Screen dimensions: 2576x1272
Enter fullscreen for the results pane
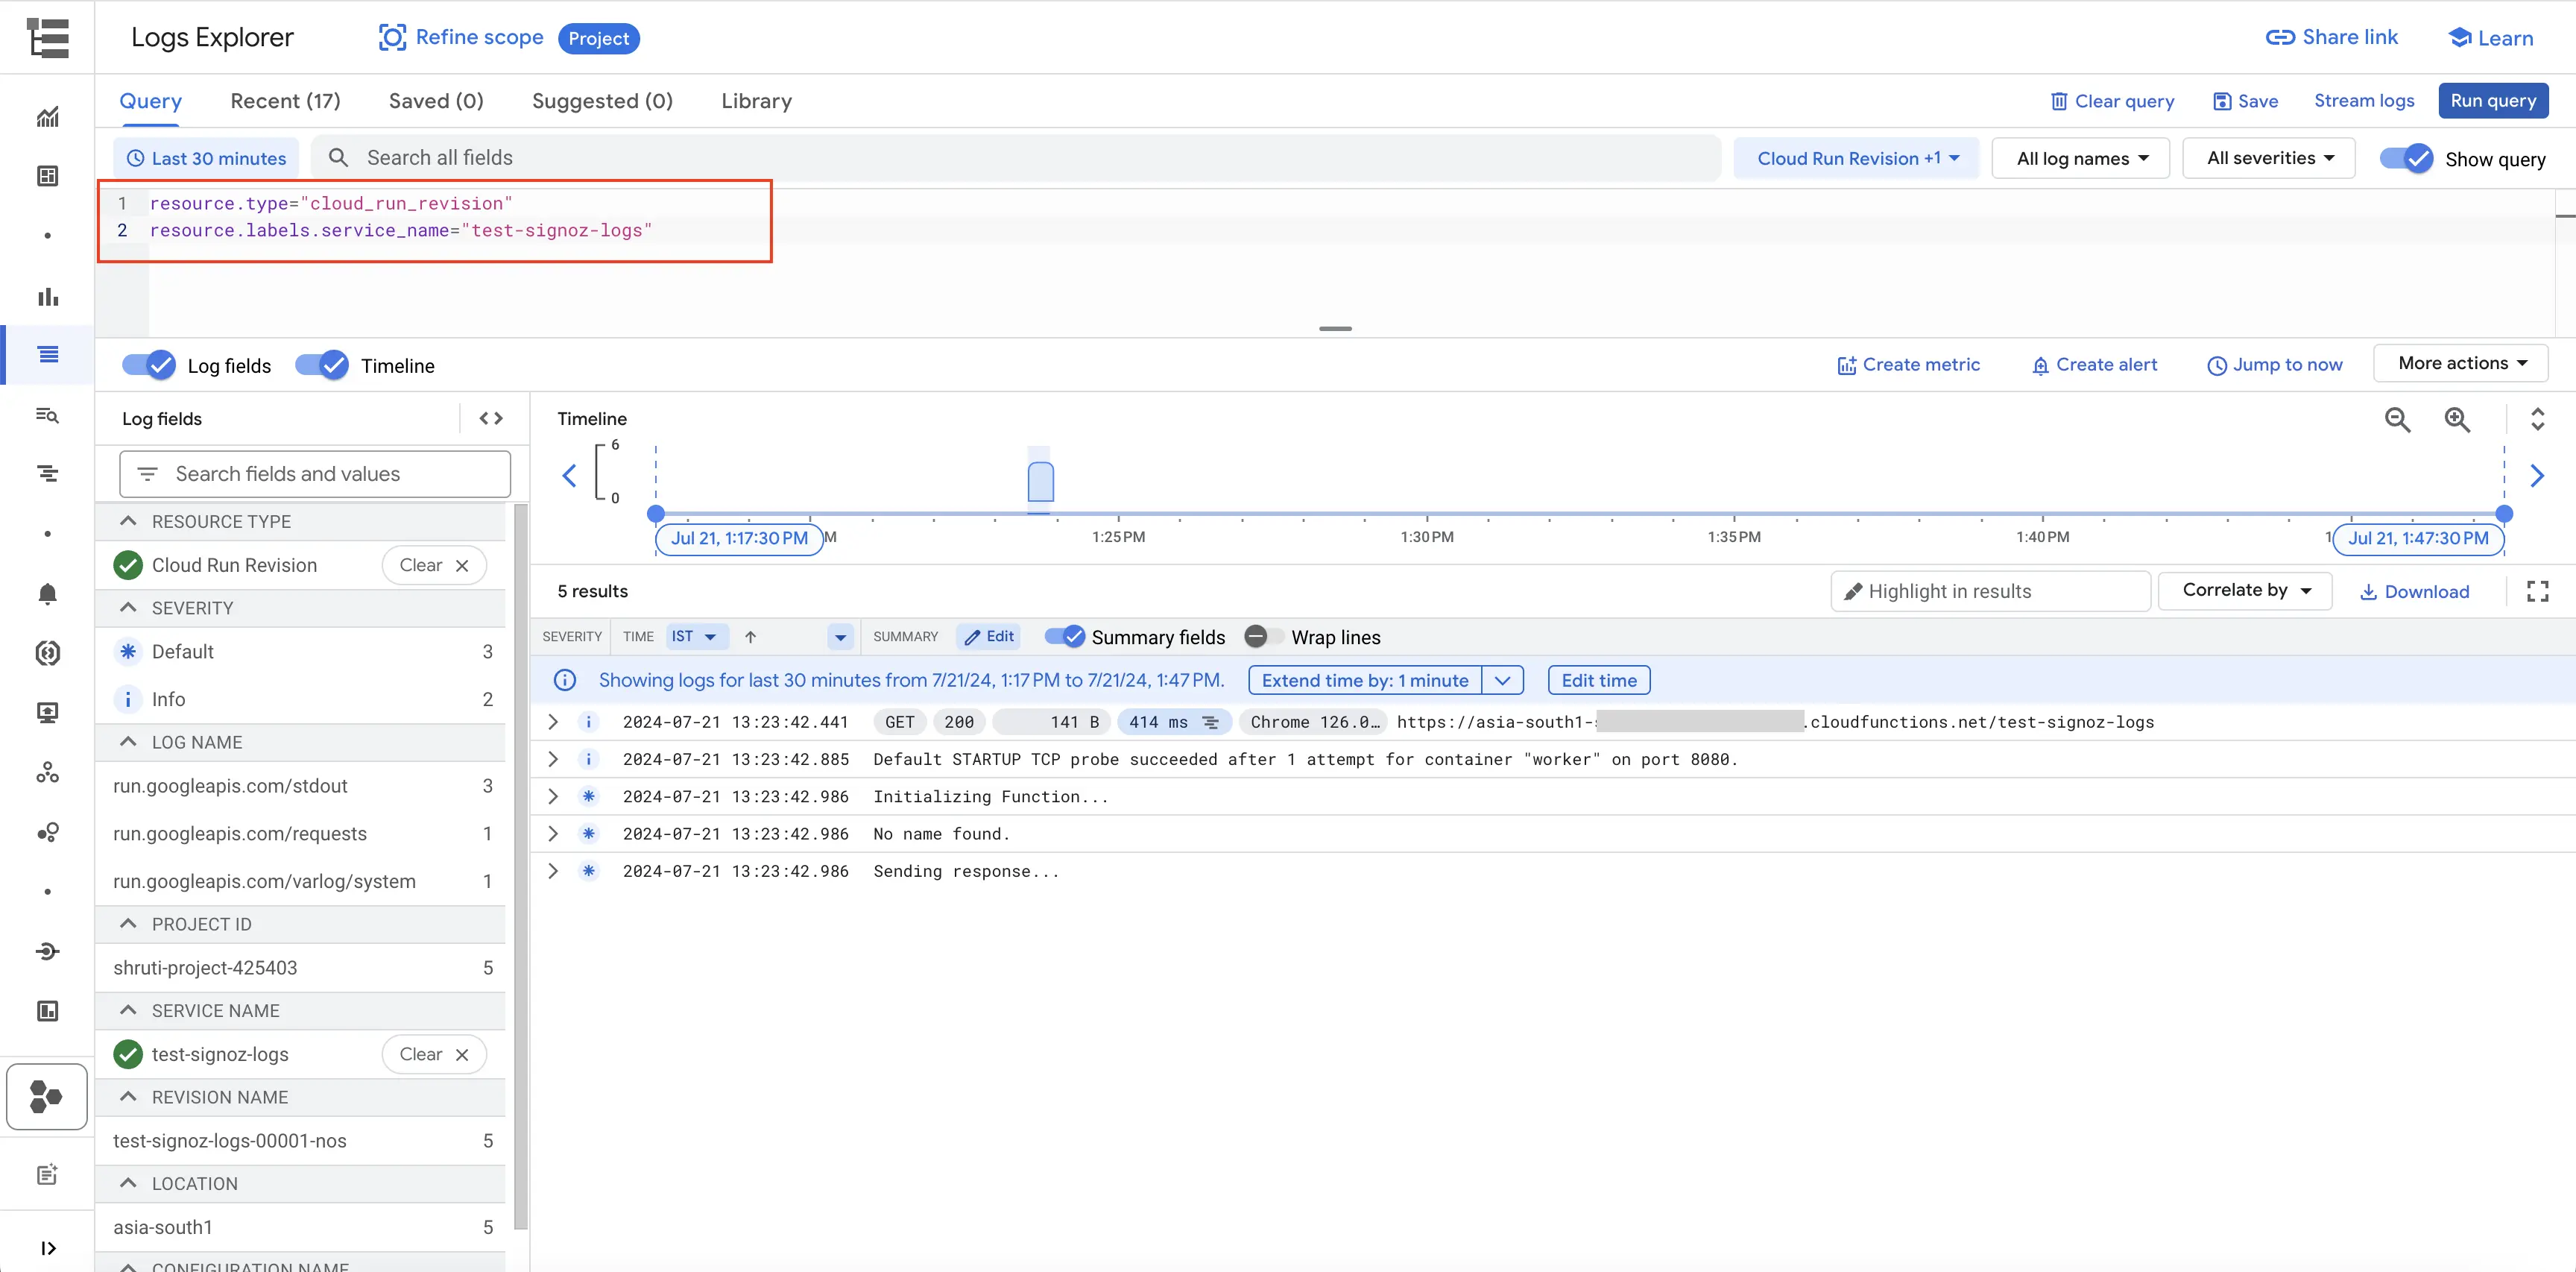2537,591
